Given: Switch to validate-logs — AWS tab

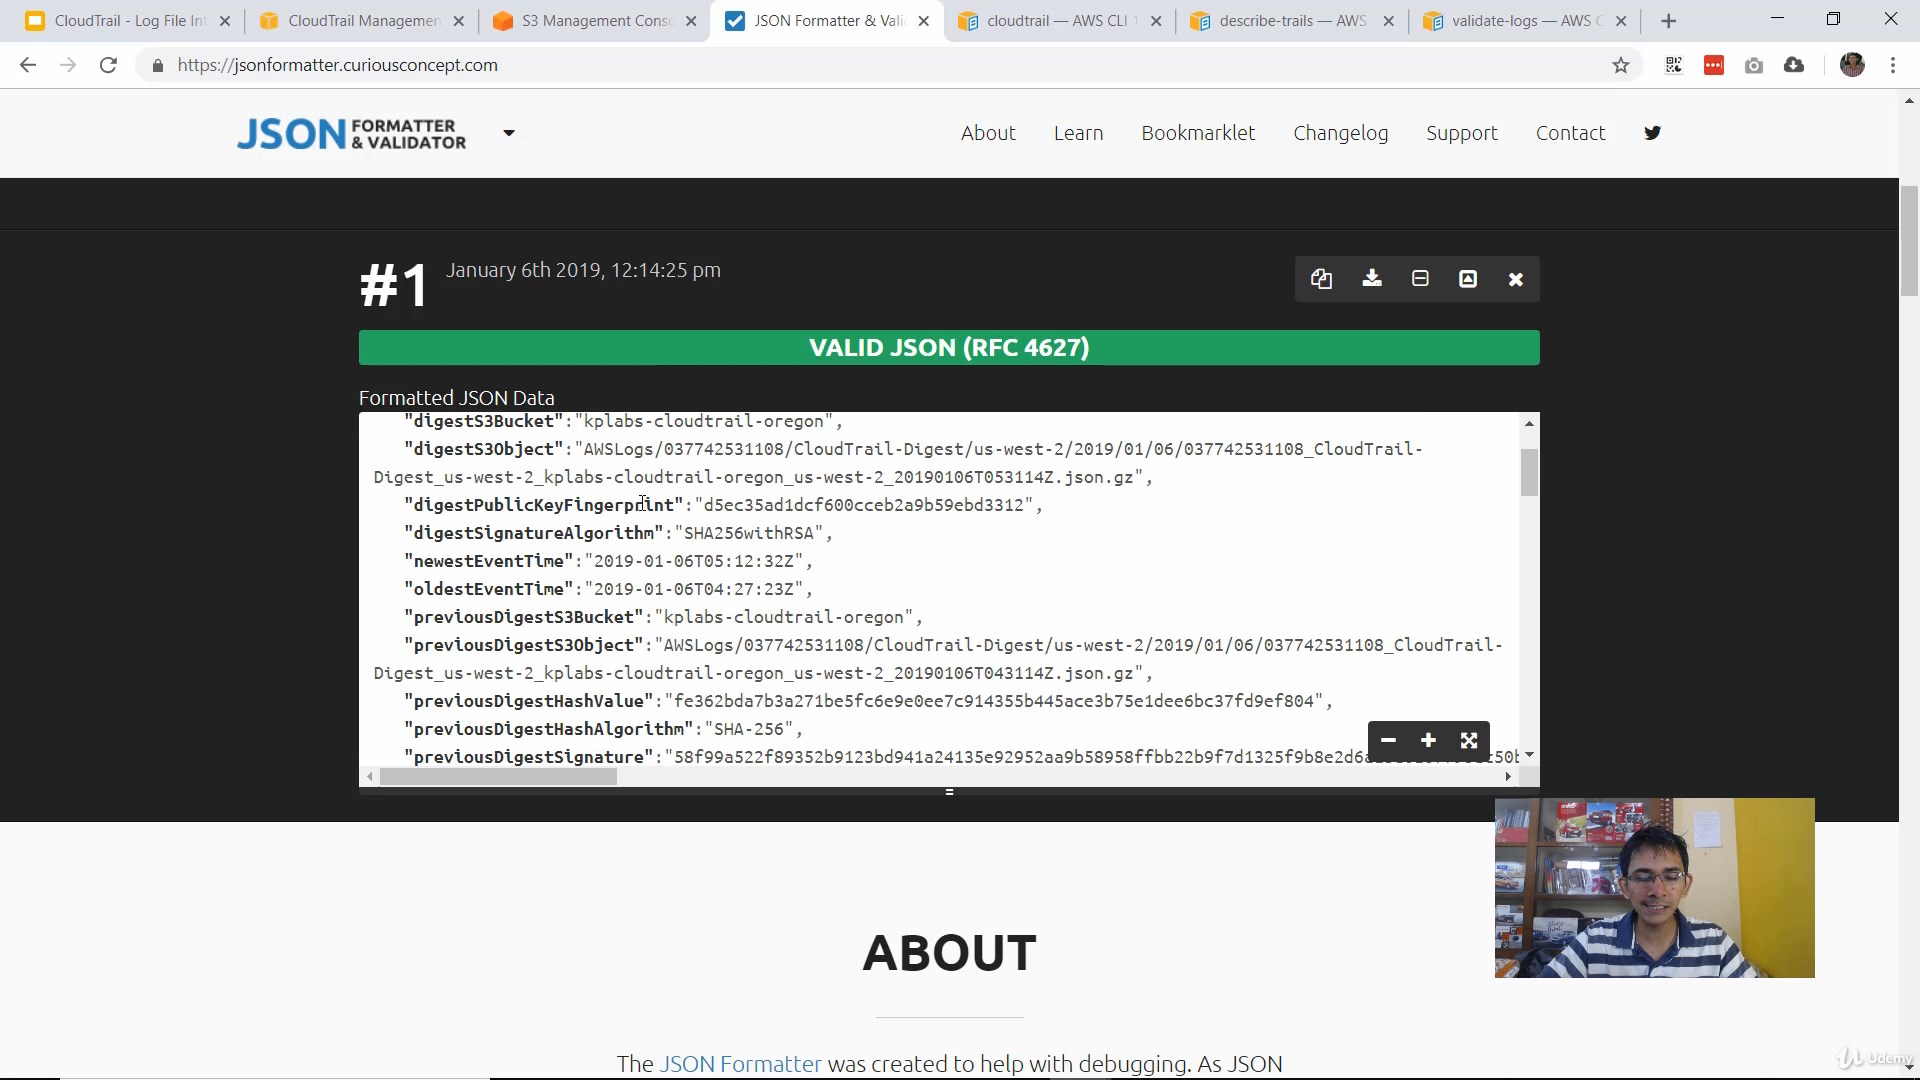Looking at the screenshot, I should 1525,21.
